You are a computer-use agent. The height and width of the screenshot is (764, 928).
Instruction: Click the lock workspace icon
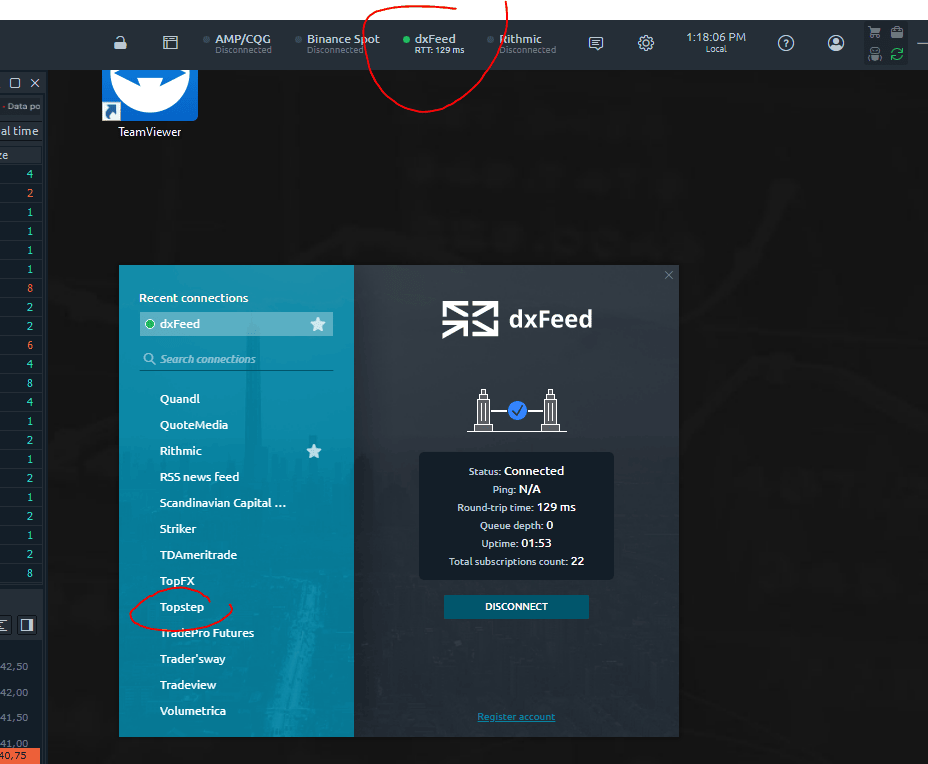point(120,43)
